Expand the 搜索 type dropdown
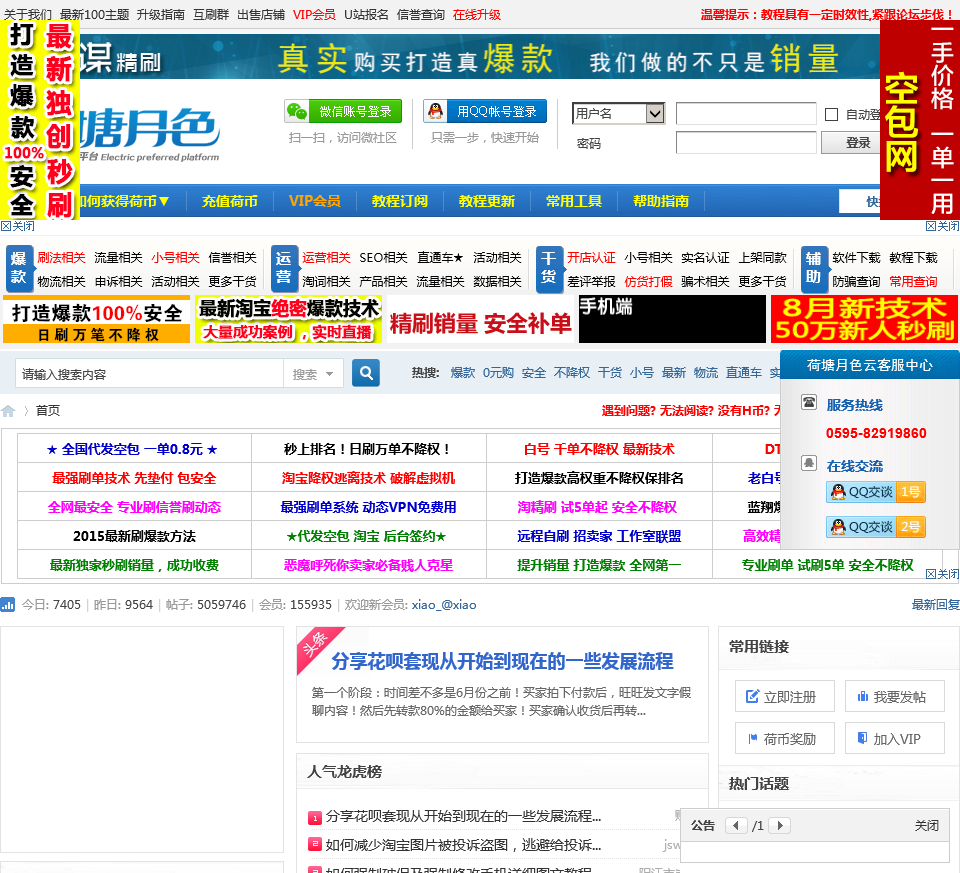Image resolution: width=960 pixels, height=873 pixels. (x=314, y=374)
